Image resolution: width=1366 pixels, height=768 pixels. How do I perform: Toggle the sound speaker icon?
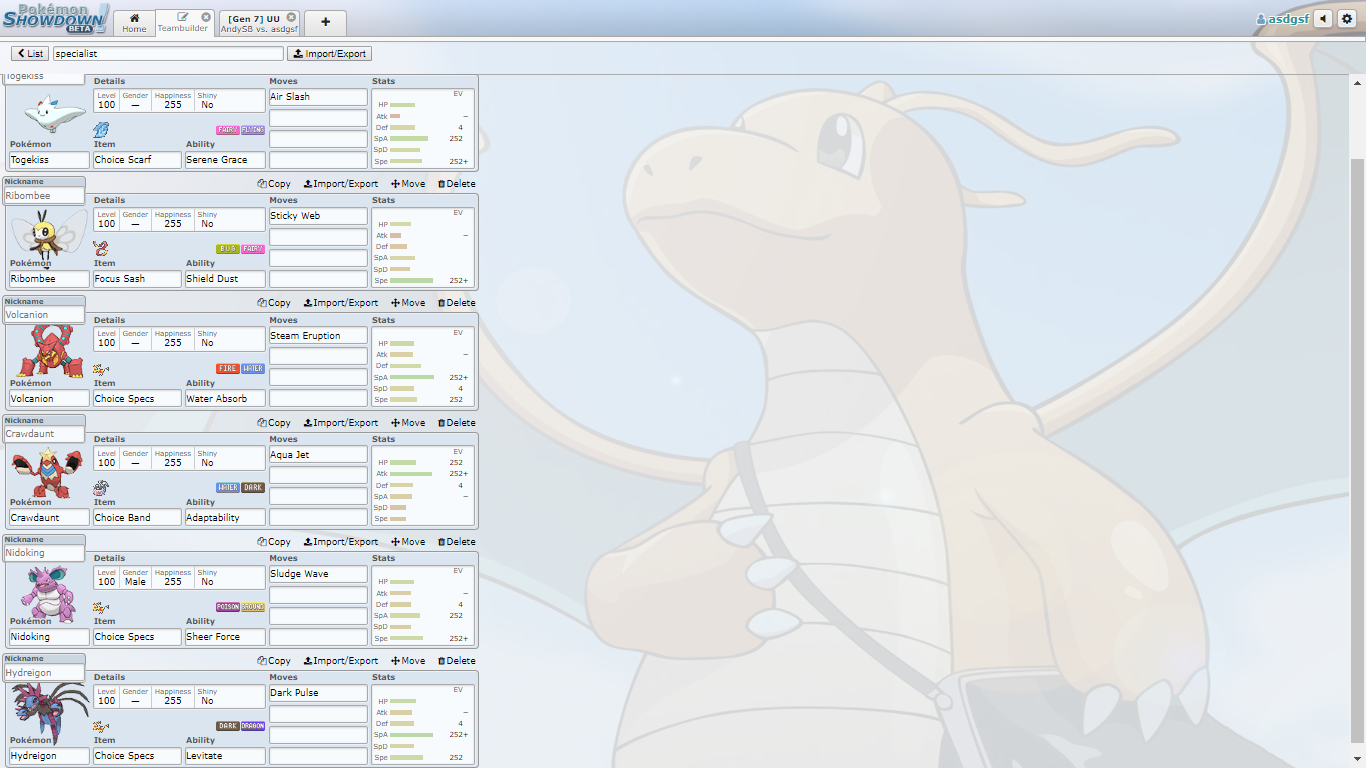tap(1323, 19)
